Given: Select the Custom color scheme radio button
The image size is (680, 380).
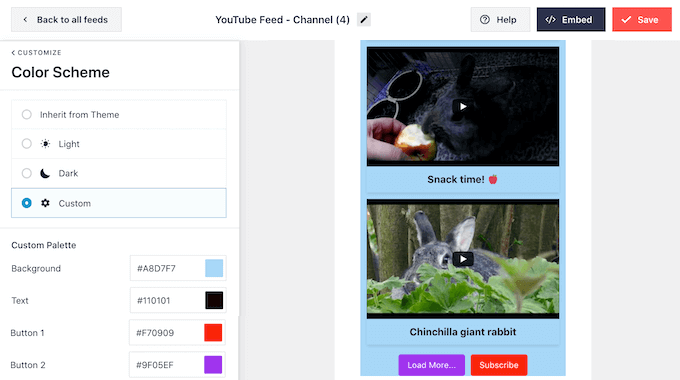Looking at the screenshot, I should pos(26,203).
